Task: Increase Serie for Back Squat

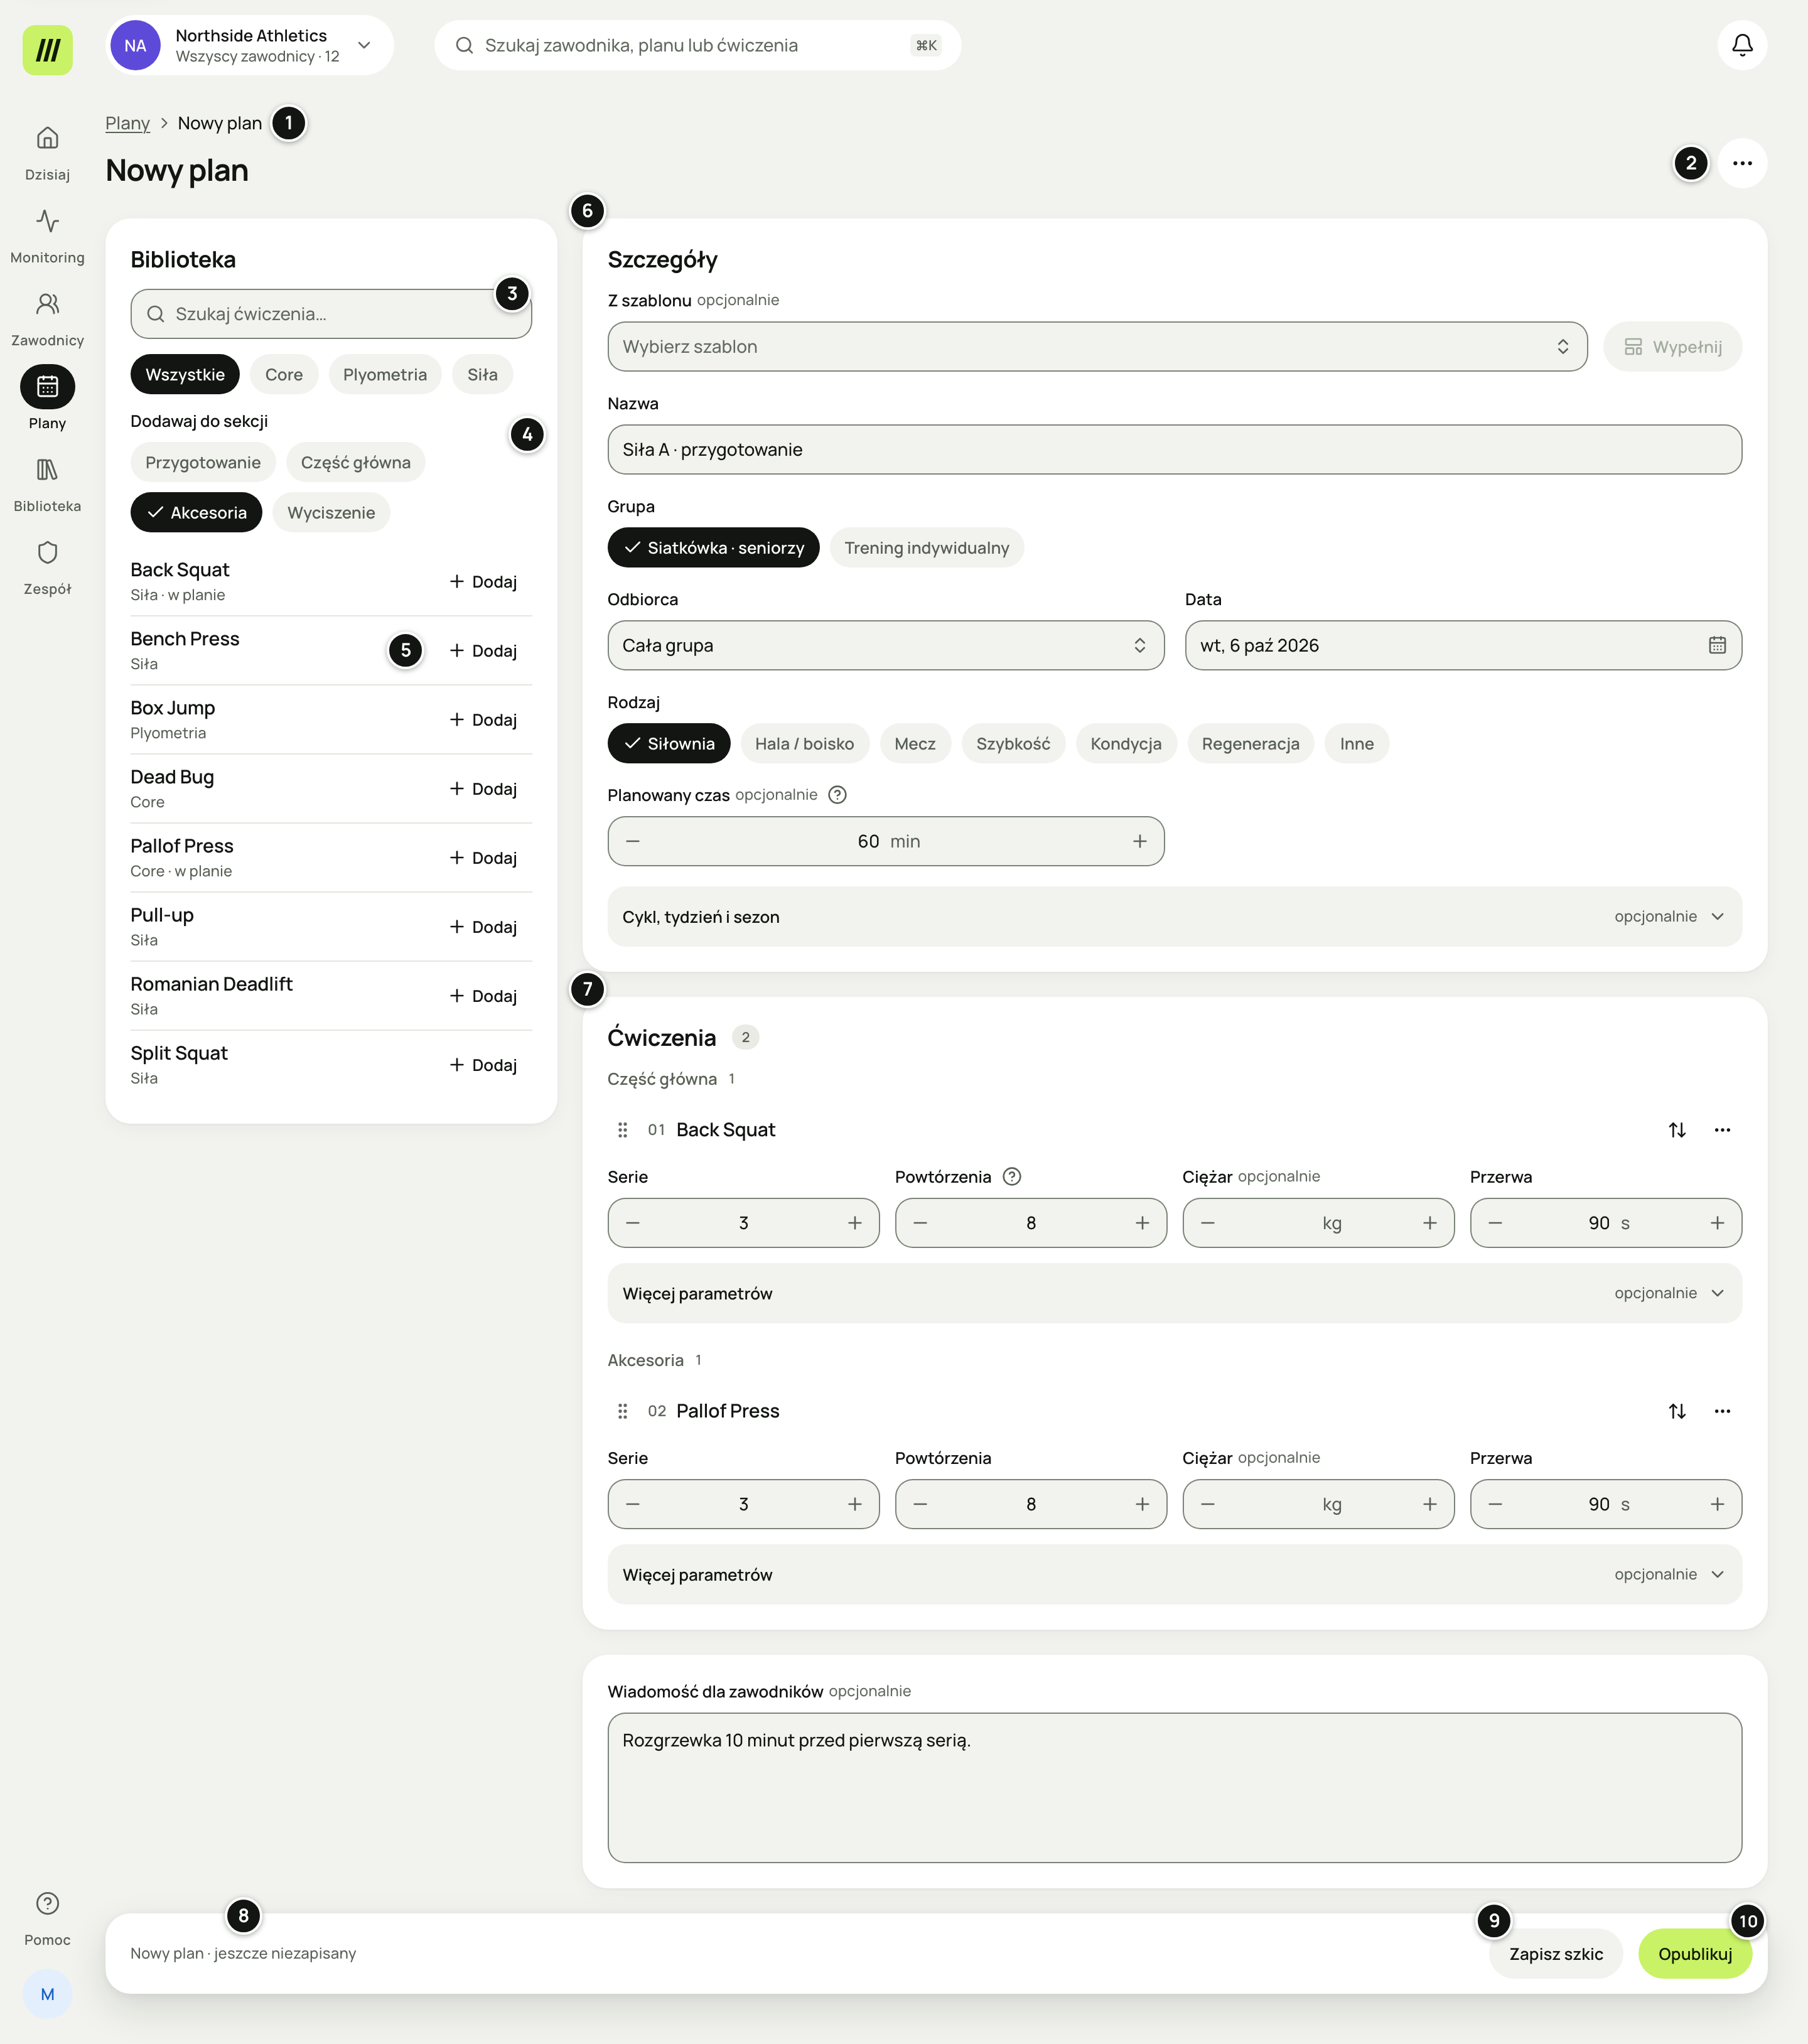Action: pyautogui.click(x=855, y=1223)
